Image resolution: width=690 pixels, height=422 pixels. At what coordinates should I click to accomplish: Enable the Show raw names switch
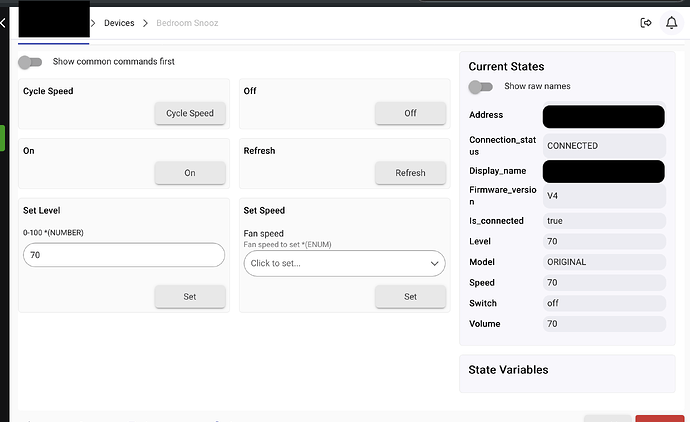point(482,87)
